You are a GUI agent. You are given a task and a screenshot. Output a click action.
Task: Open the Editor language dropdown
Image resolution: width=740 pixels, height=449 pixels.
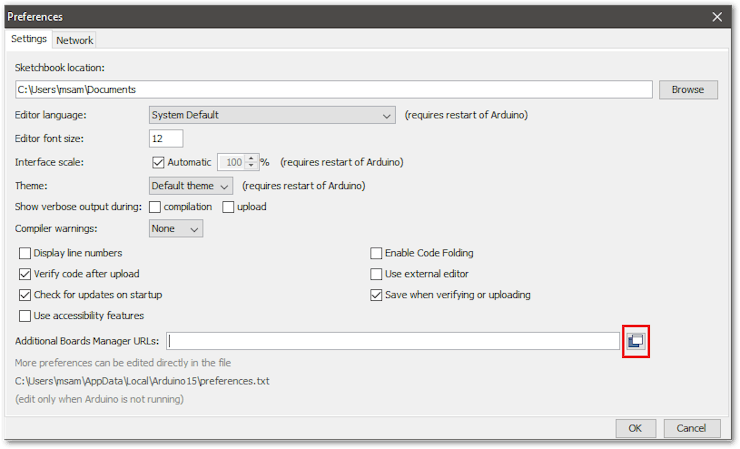click(x=272, y=115)
